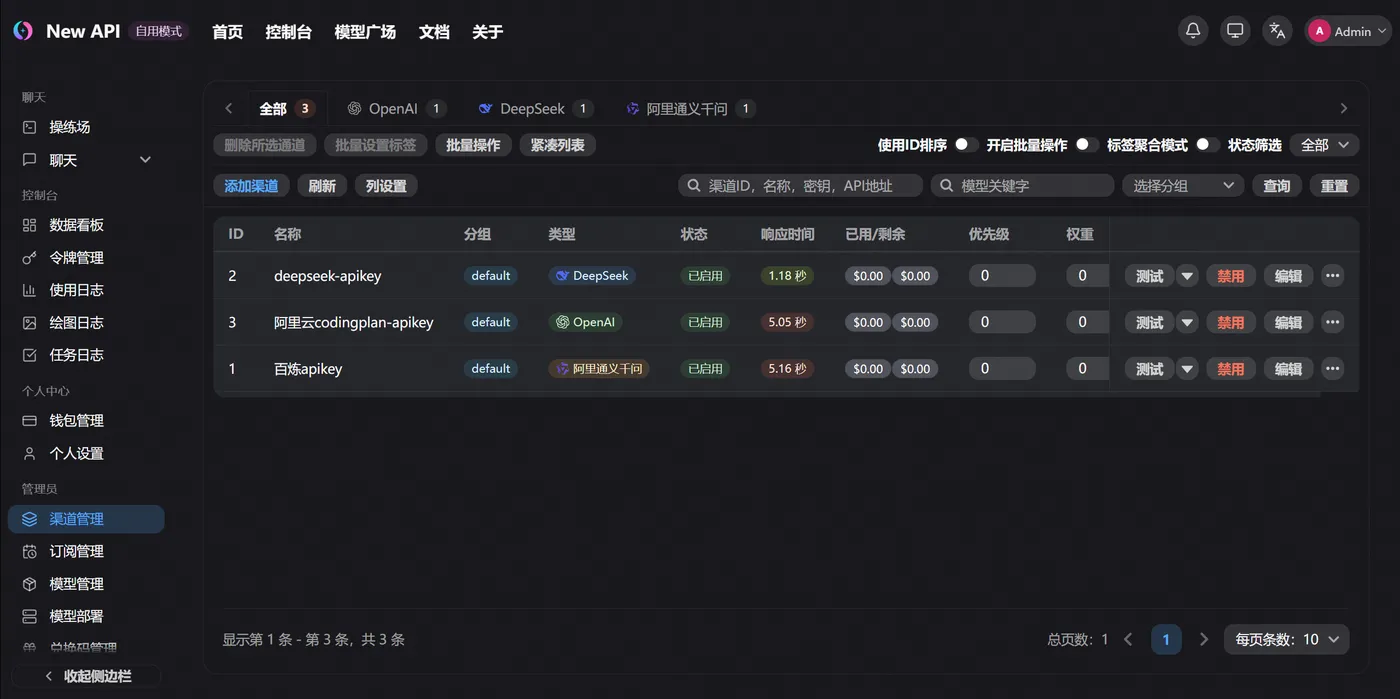Toggle the theme via monitor icon
The width and height of the screenshot is (1400, 699).
(x=1235, y=31)
